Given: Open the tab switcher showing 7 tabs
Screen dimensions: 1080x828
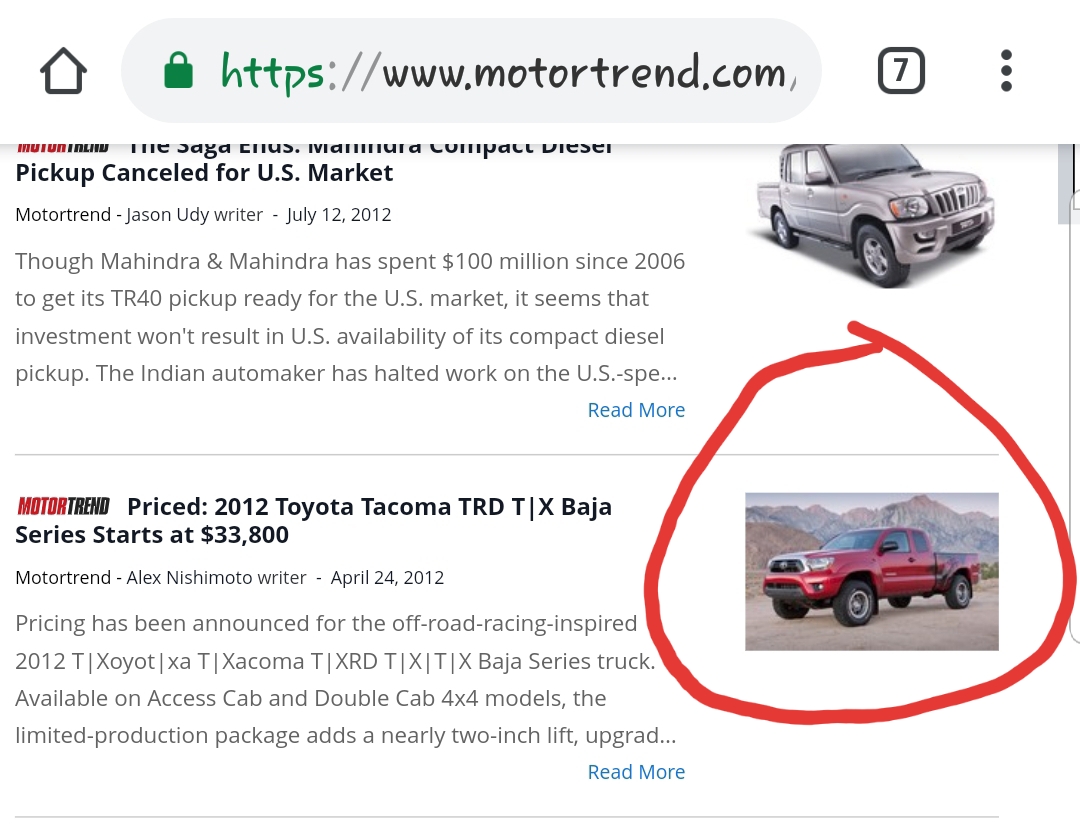Looking at the screenshot, I should 900,72.
